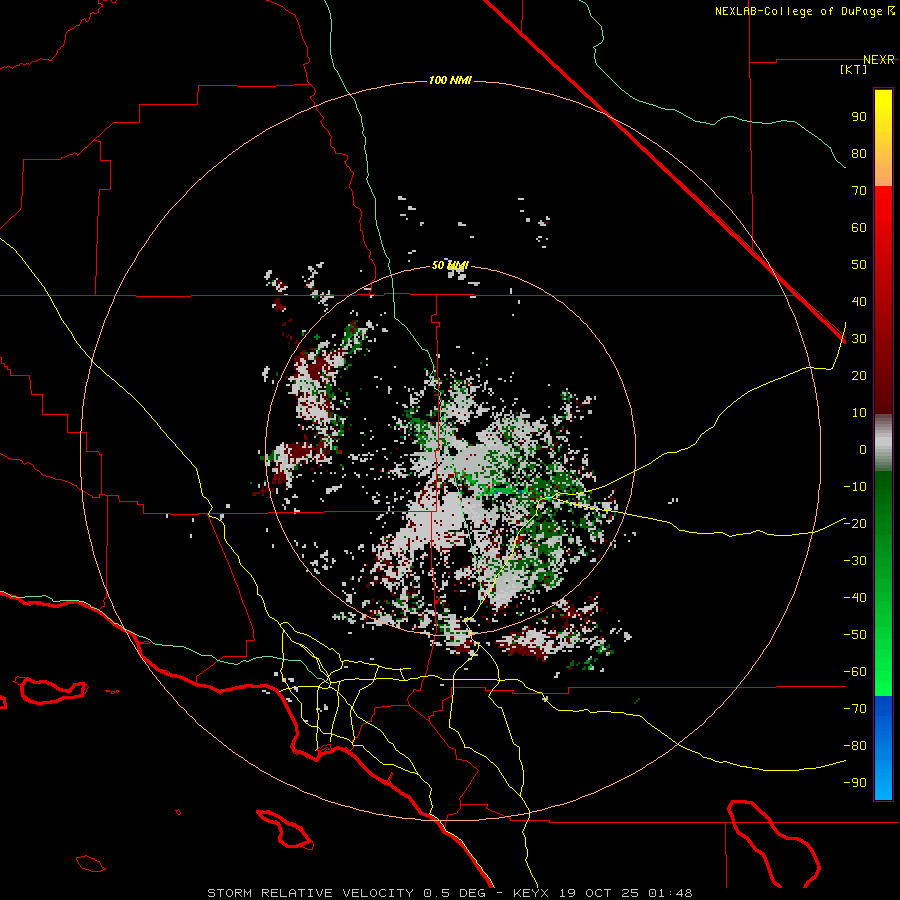Click the 80 value on velocity scale
The height and width of the screenshot is (900, 900).
(x=859, y=154)
